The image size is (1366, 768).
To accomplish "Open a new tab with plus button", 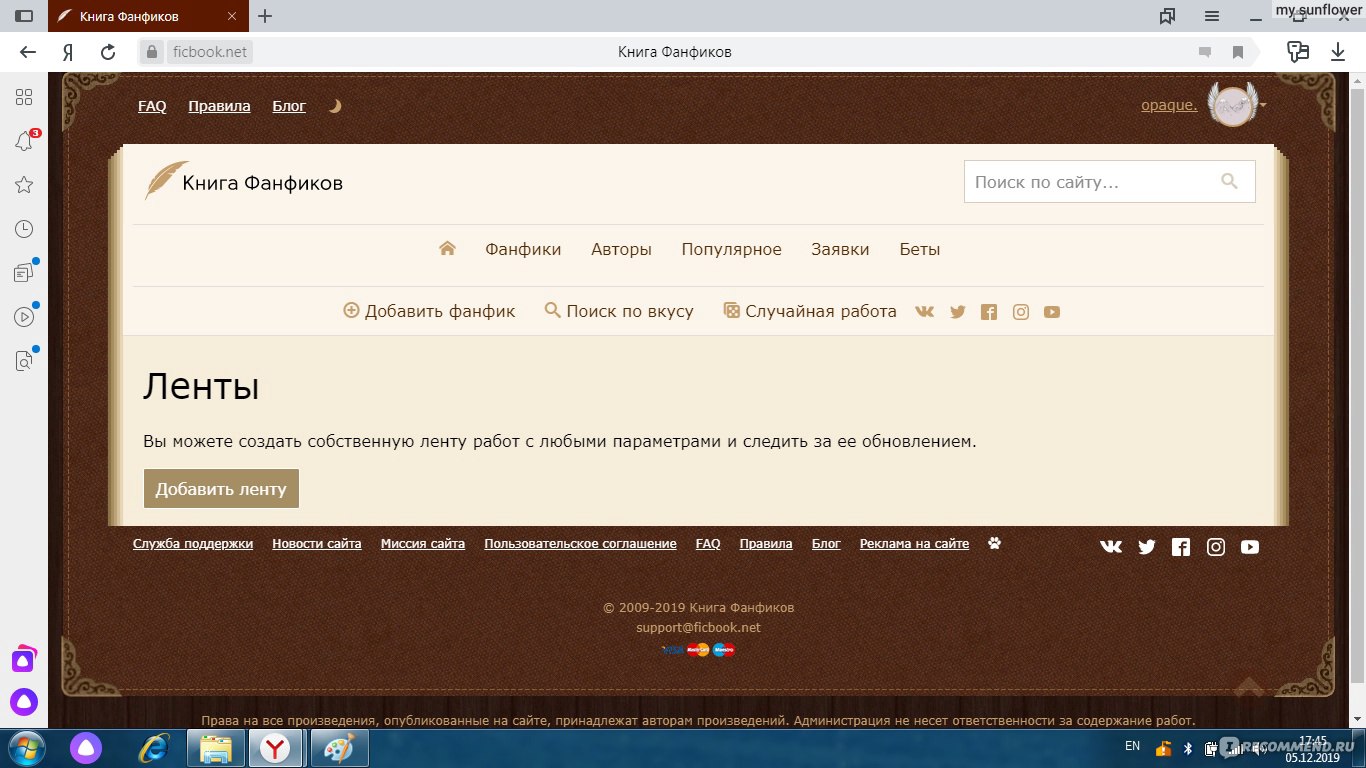I will point(265,16).
